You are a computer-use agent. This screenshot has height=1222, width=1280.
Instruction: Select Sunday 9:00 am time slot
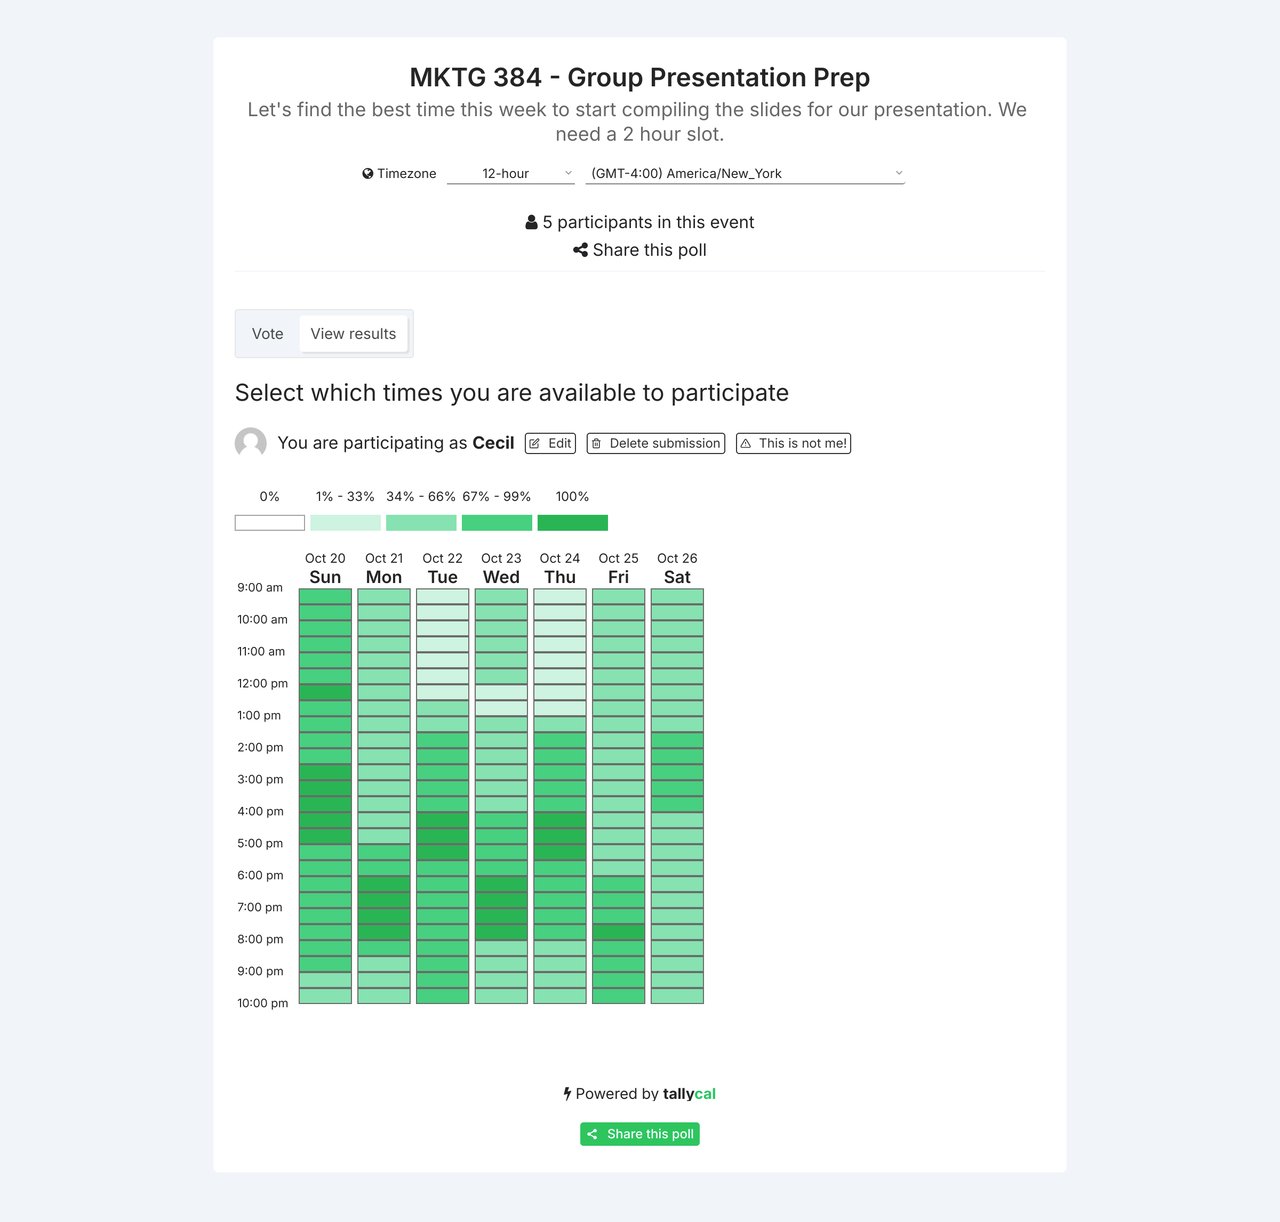click(325, 597)
